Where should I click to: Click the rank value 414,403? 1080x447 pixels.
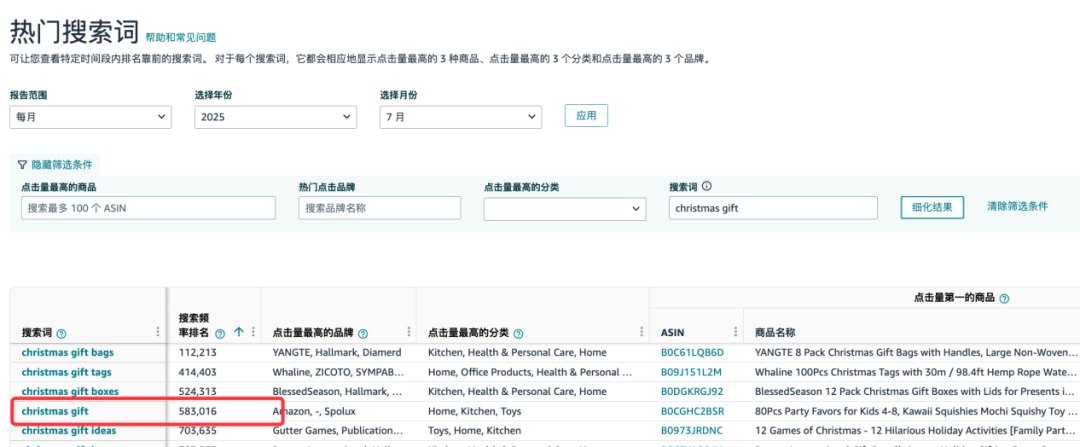pos(198,372)
